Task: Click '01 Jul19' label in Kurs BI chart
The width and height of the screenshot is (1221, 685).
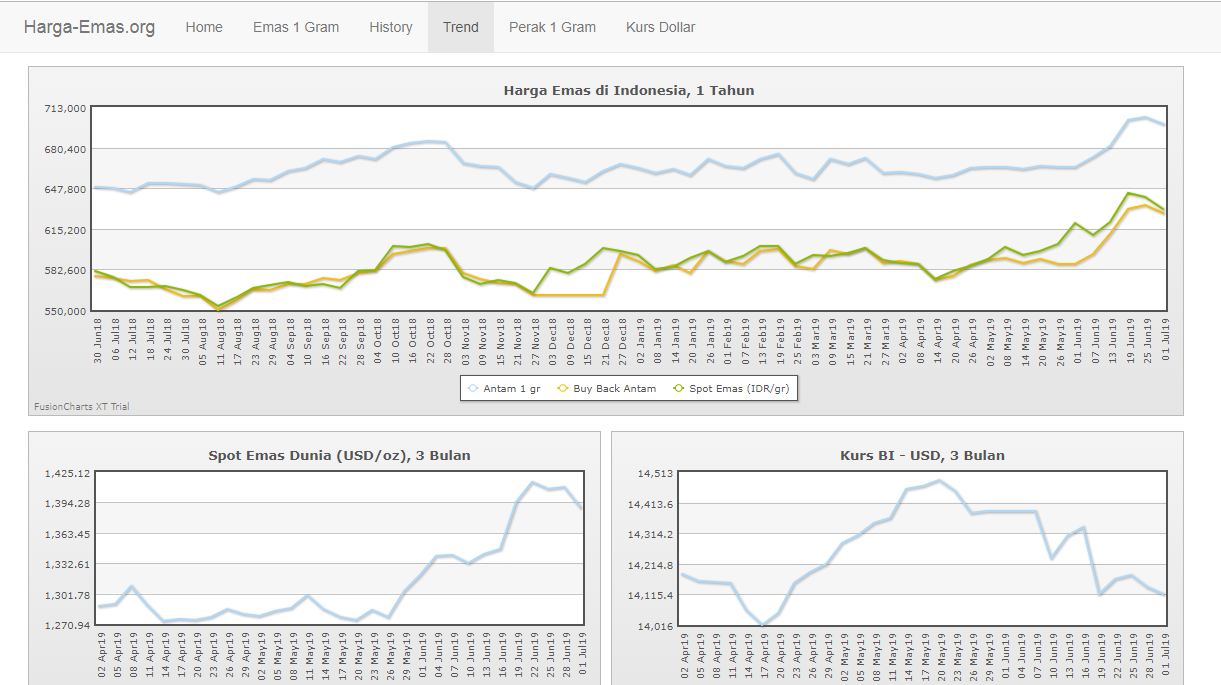Action: click(1166, 655)
